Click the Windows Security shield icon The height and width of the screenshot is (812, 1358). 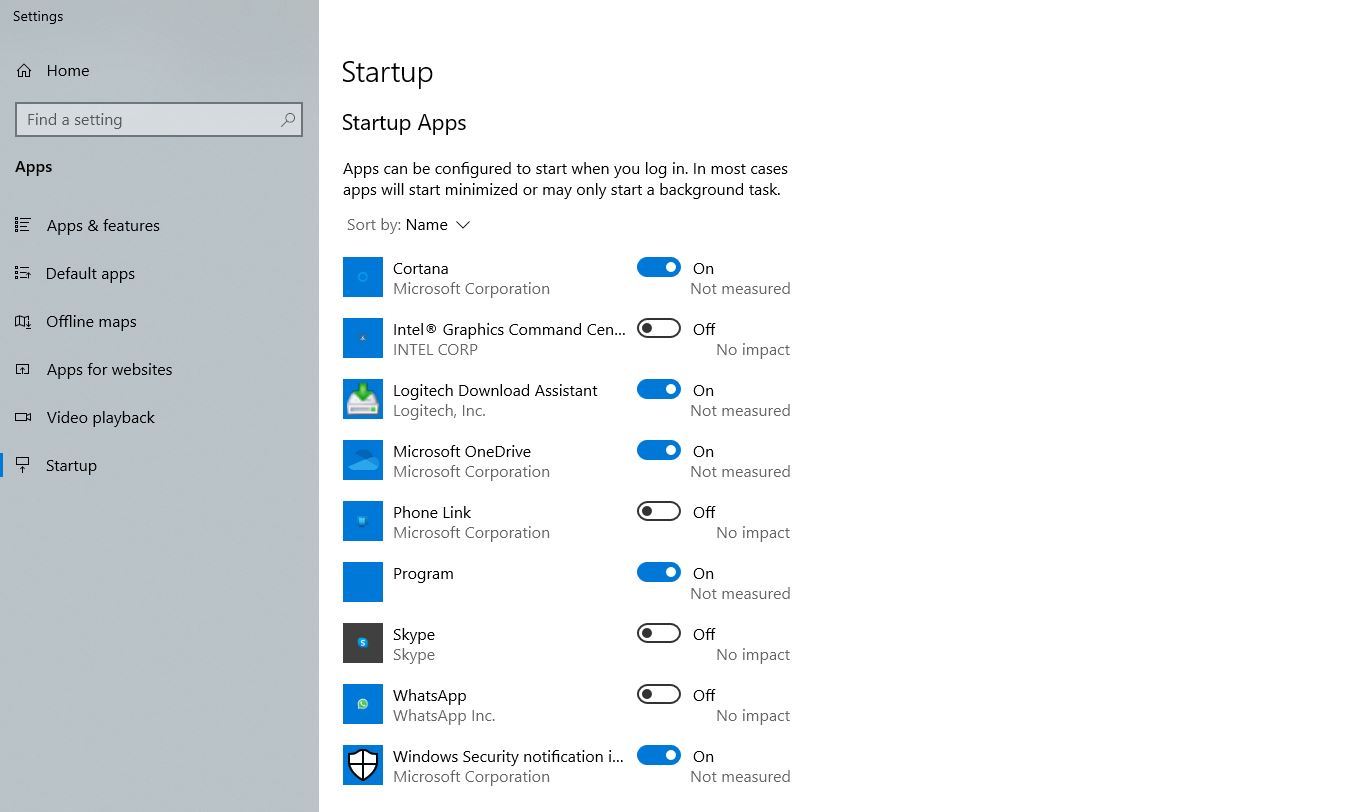[363, 765]
